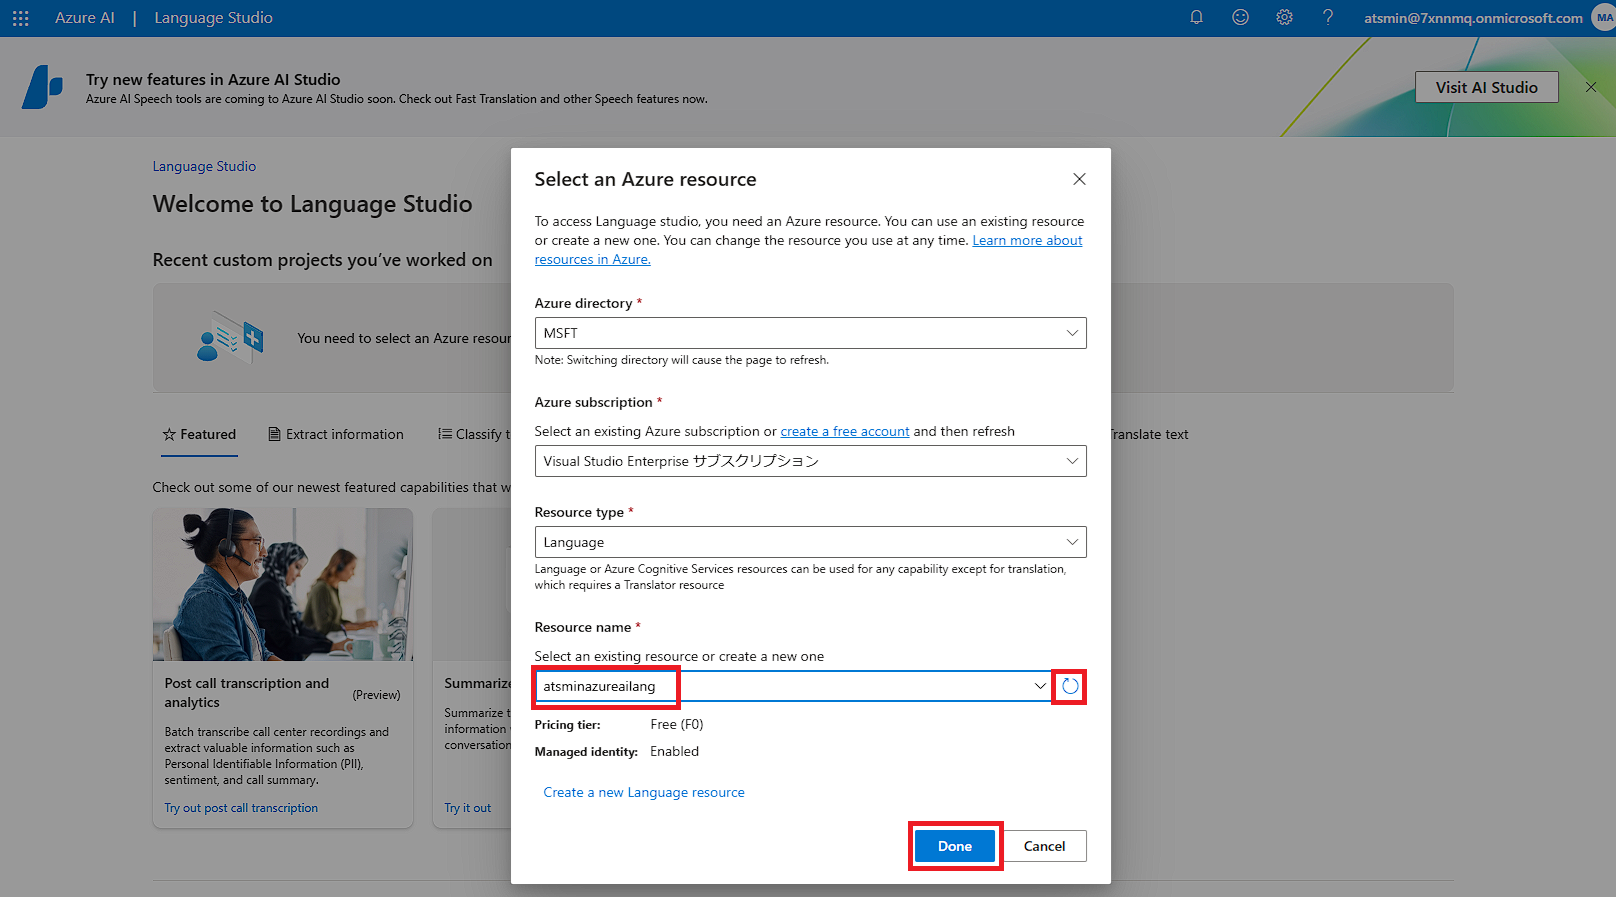Click the Cancel button
The height and width of the screenshot is (897, 1616).
1044,846
